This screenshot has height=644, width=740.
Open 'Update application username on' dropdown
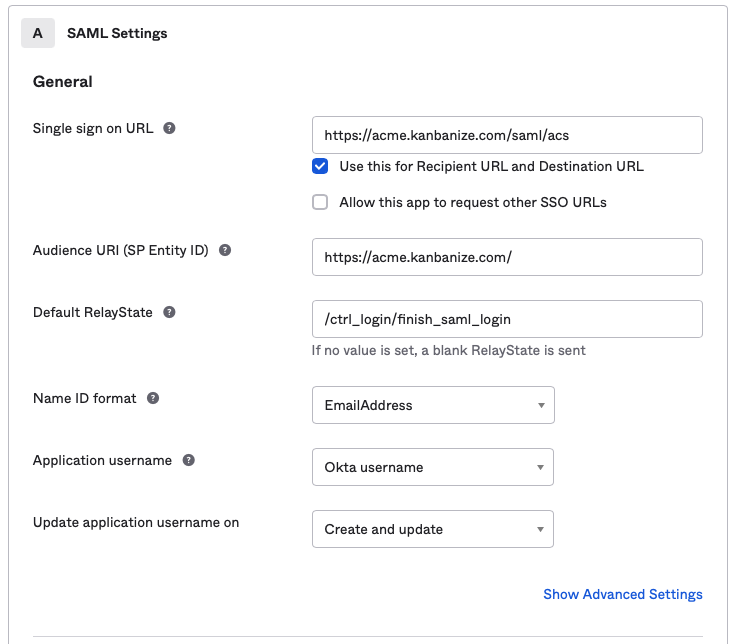(433, 529)
